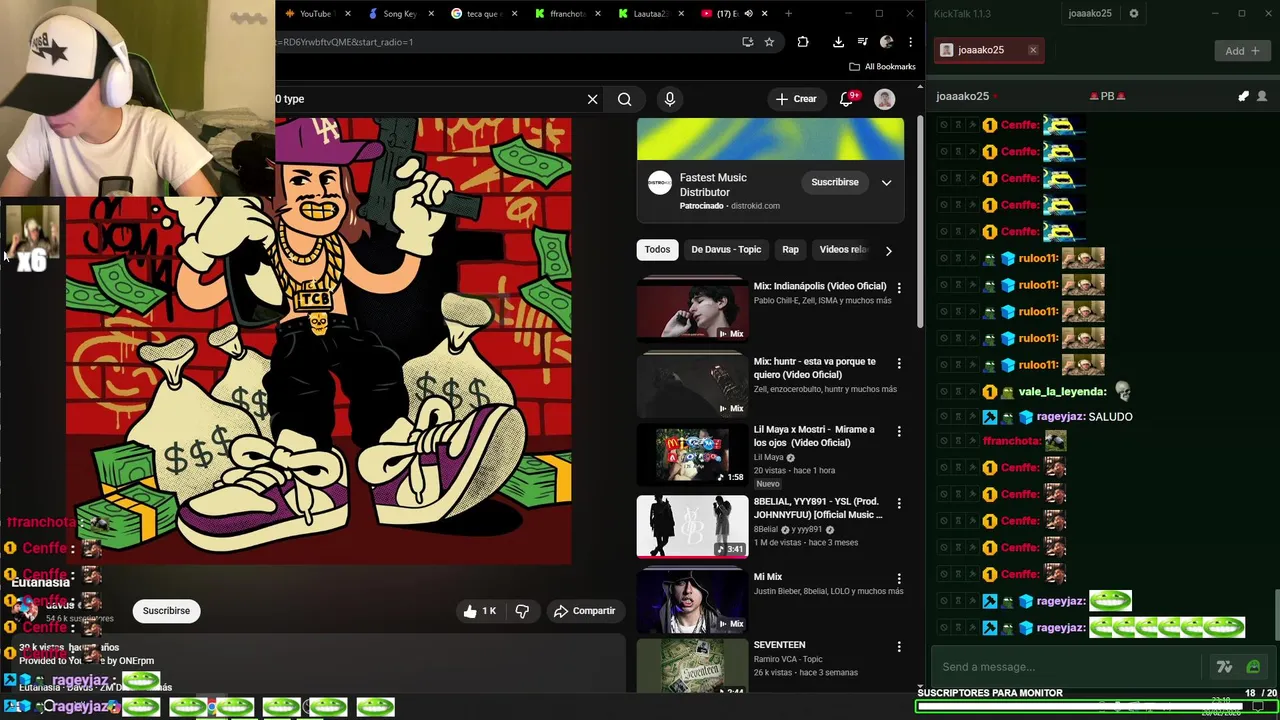Open 8BELIAL YSL video thumbnail
This screenshot has height=720, width=1280.
[x=692, y=526]
